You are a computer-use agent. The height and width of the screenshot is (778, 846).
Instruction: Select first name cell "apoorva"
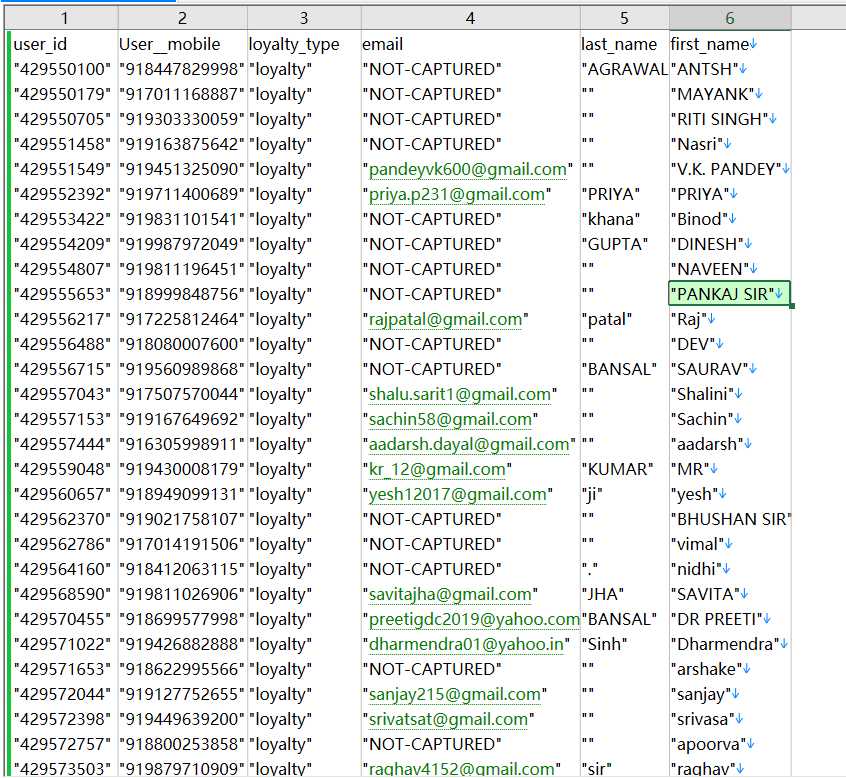[730, 744]
